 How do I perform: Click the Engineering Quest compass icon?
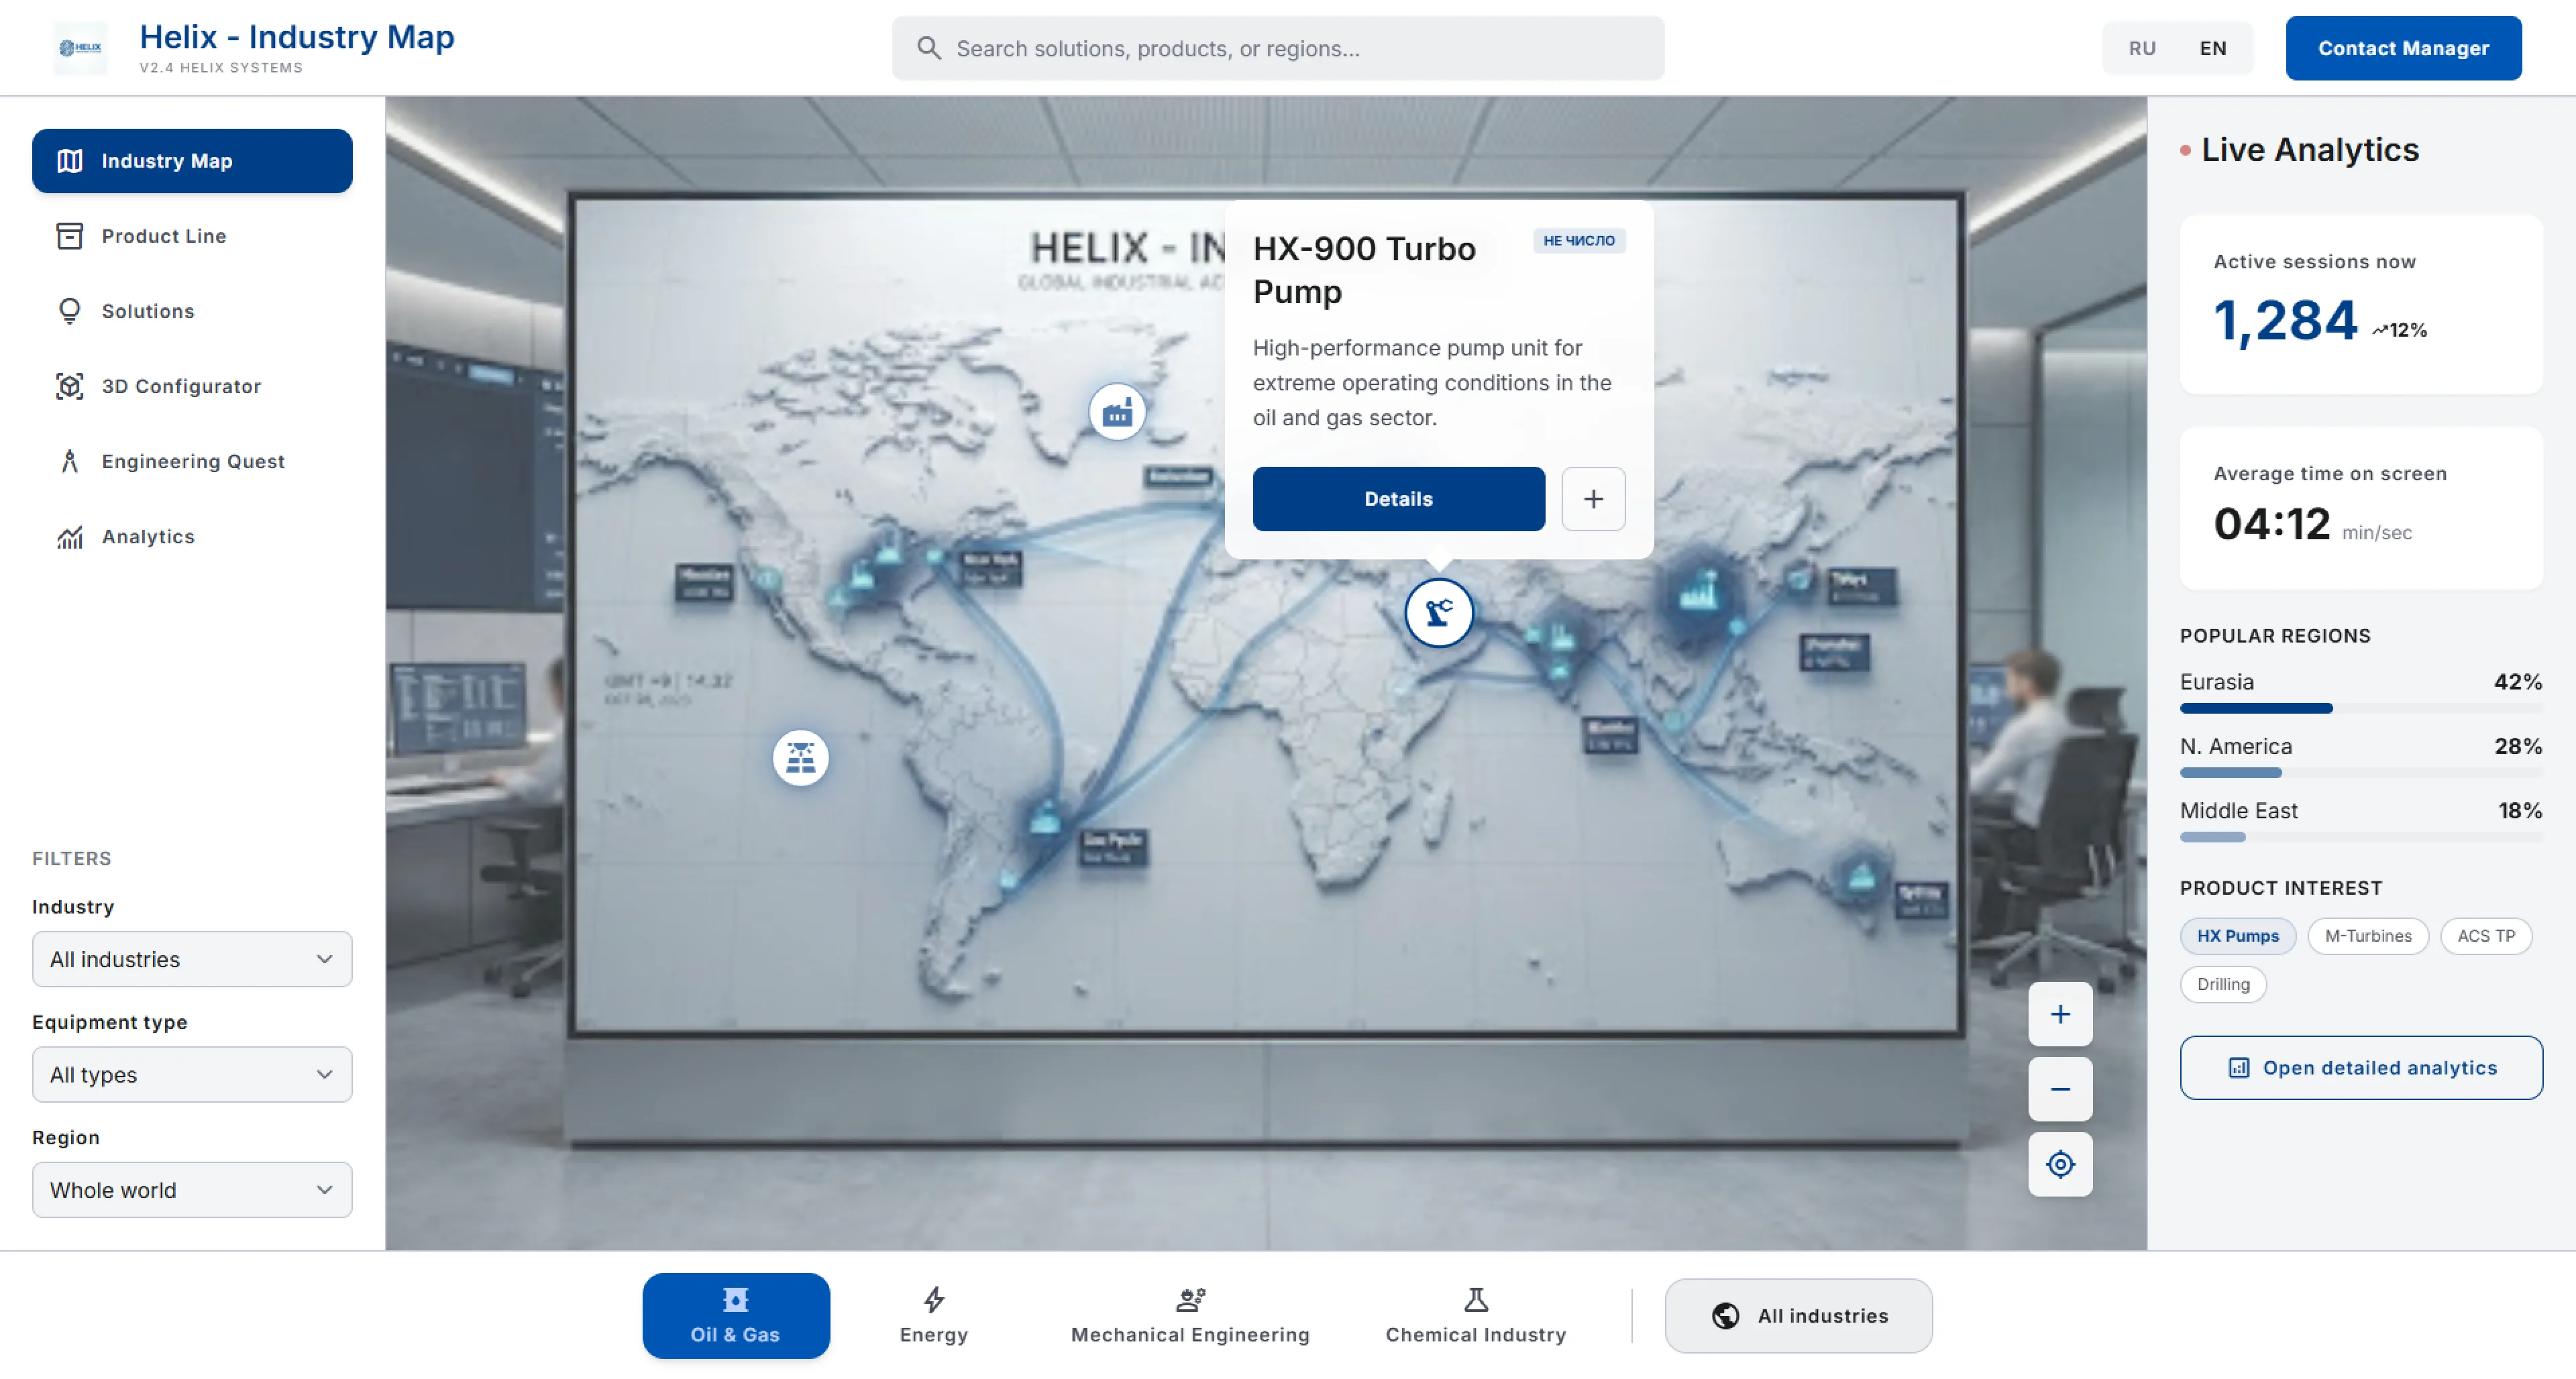(69, 461)
